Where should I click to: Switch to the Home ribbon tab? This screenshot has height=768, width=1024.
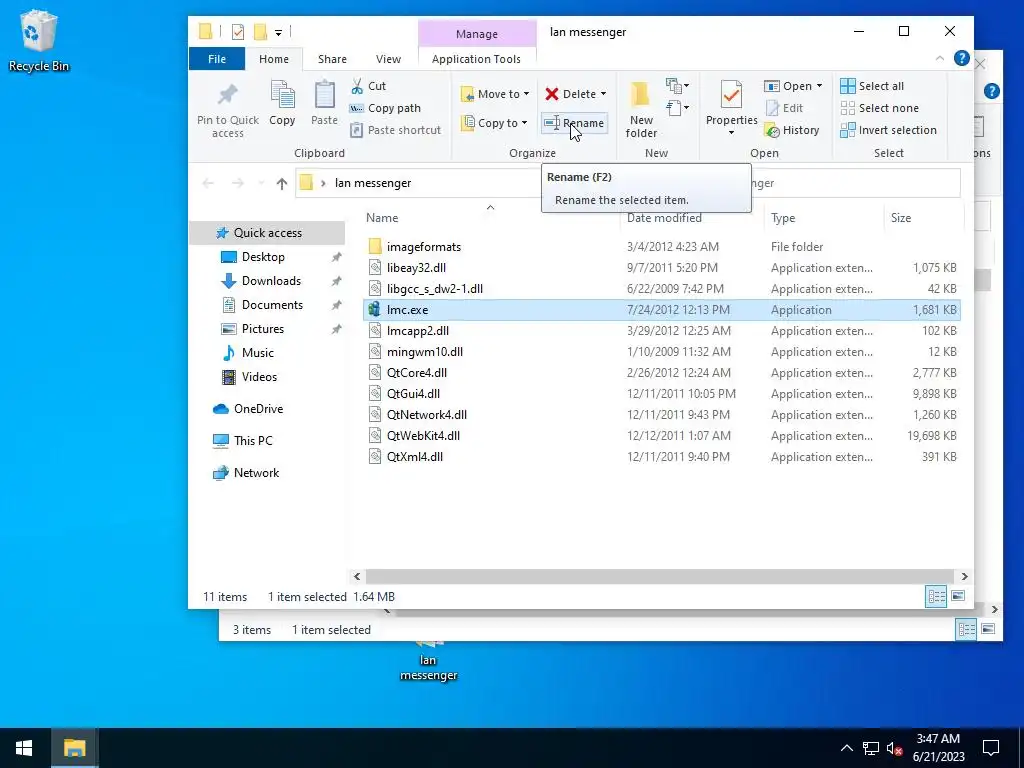point(274,59)
